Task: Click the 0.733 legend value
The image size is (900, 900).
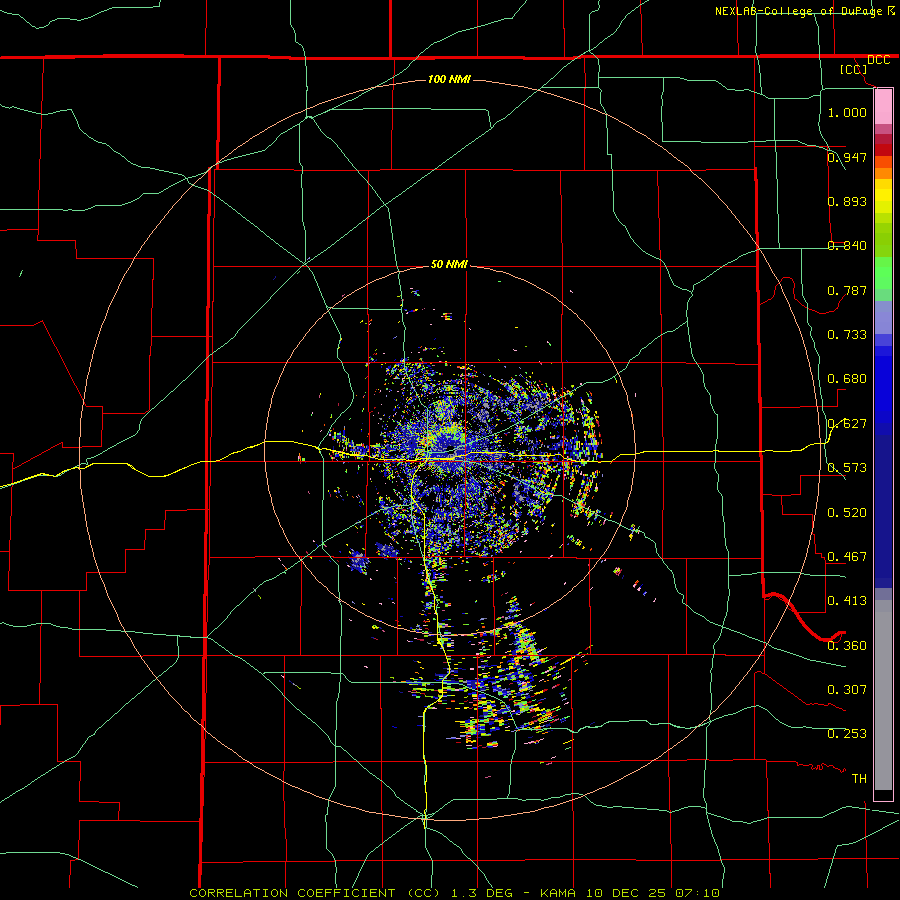Action: click(847, 334)
